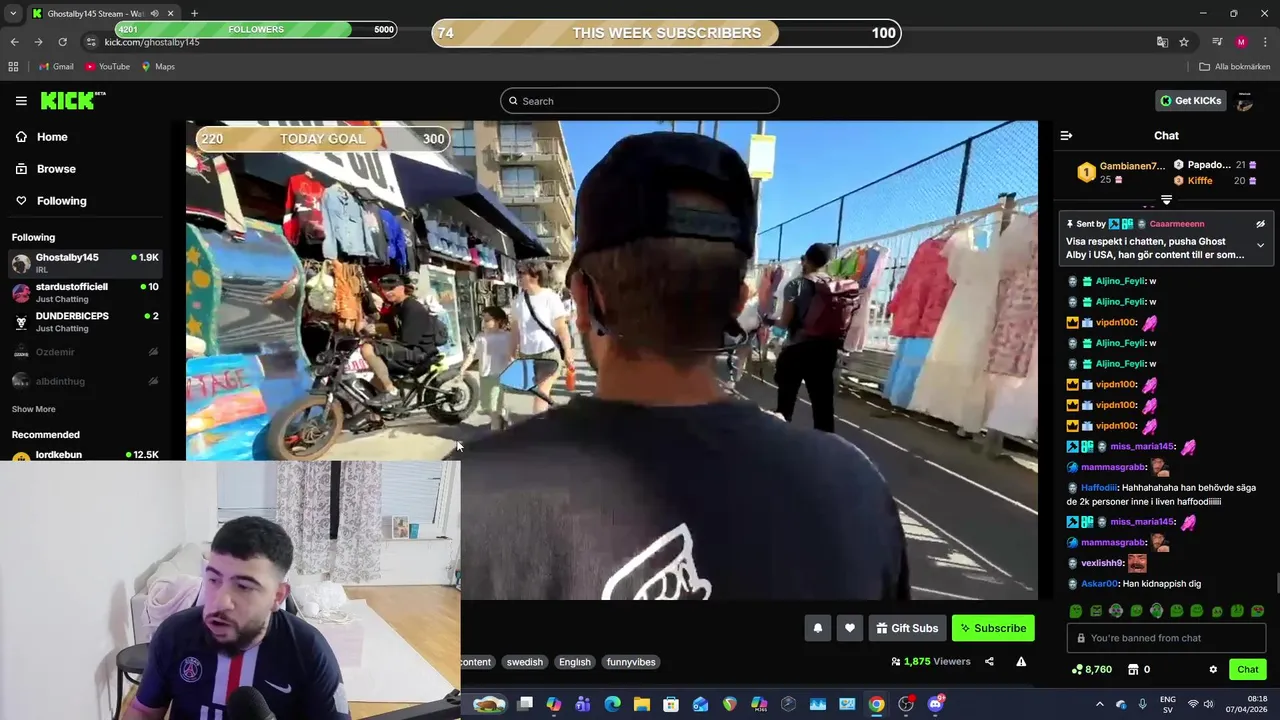Open File Explorer from the taskbar
Image resolution: width=1280 pixels, height=720 pixels.
coord(642,704)
